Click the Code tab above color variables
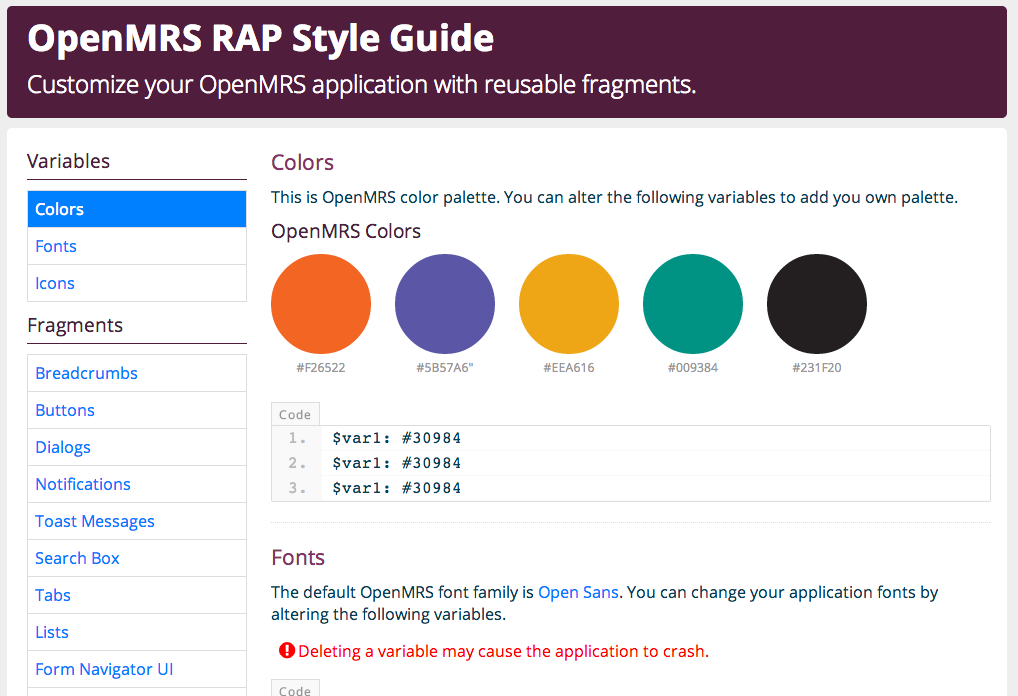1018x696 pixels. 295,414
